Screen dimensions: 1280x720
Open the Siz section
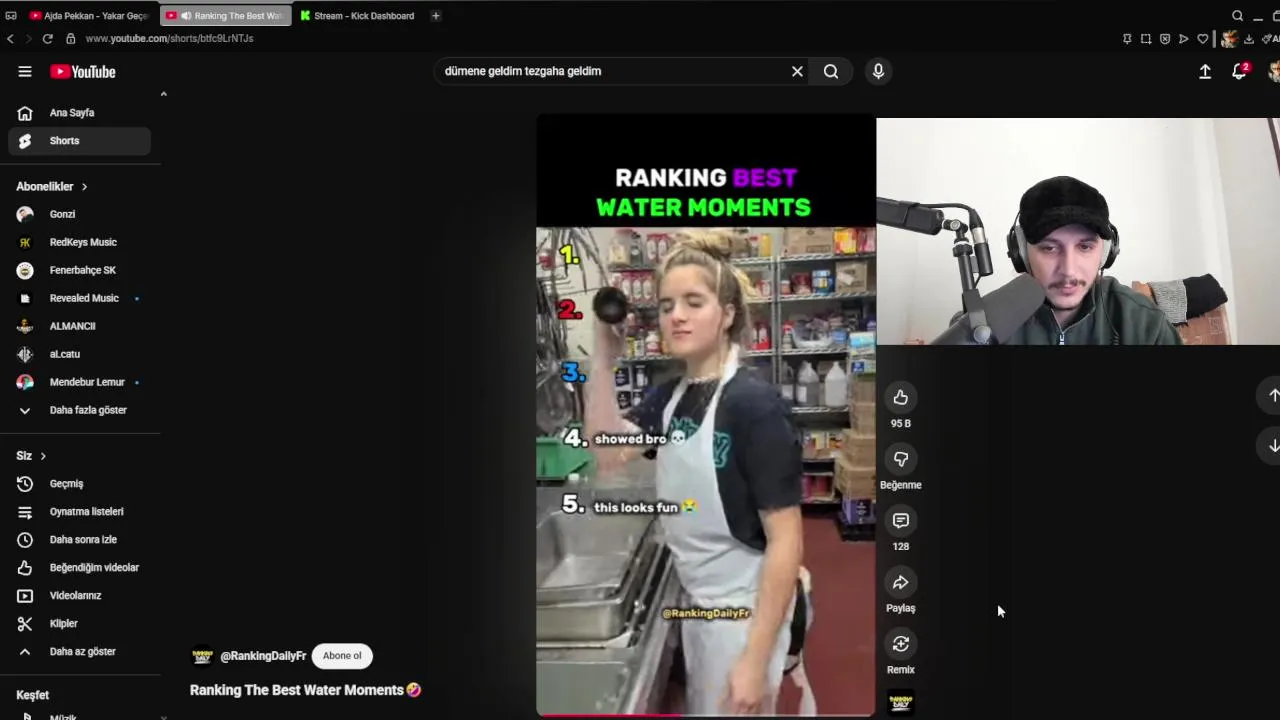pos(31,456)
